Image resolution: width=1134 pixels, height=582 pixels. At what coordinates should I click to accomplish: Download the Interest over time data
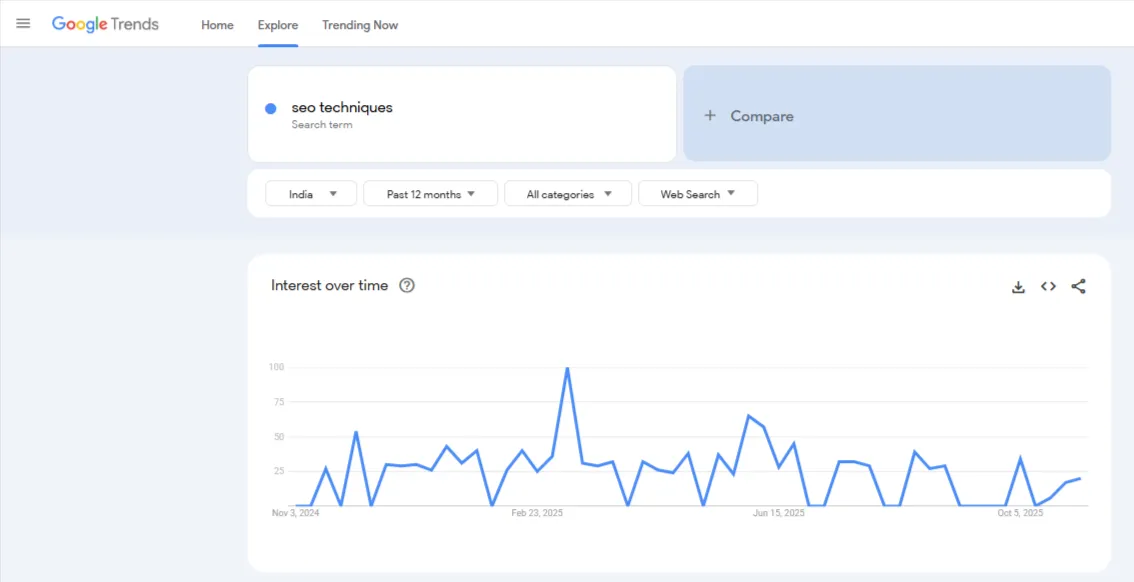(1018, 286)
